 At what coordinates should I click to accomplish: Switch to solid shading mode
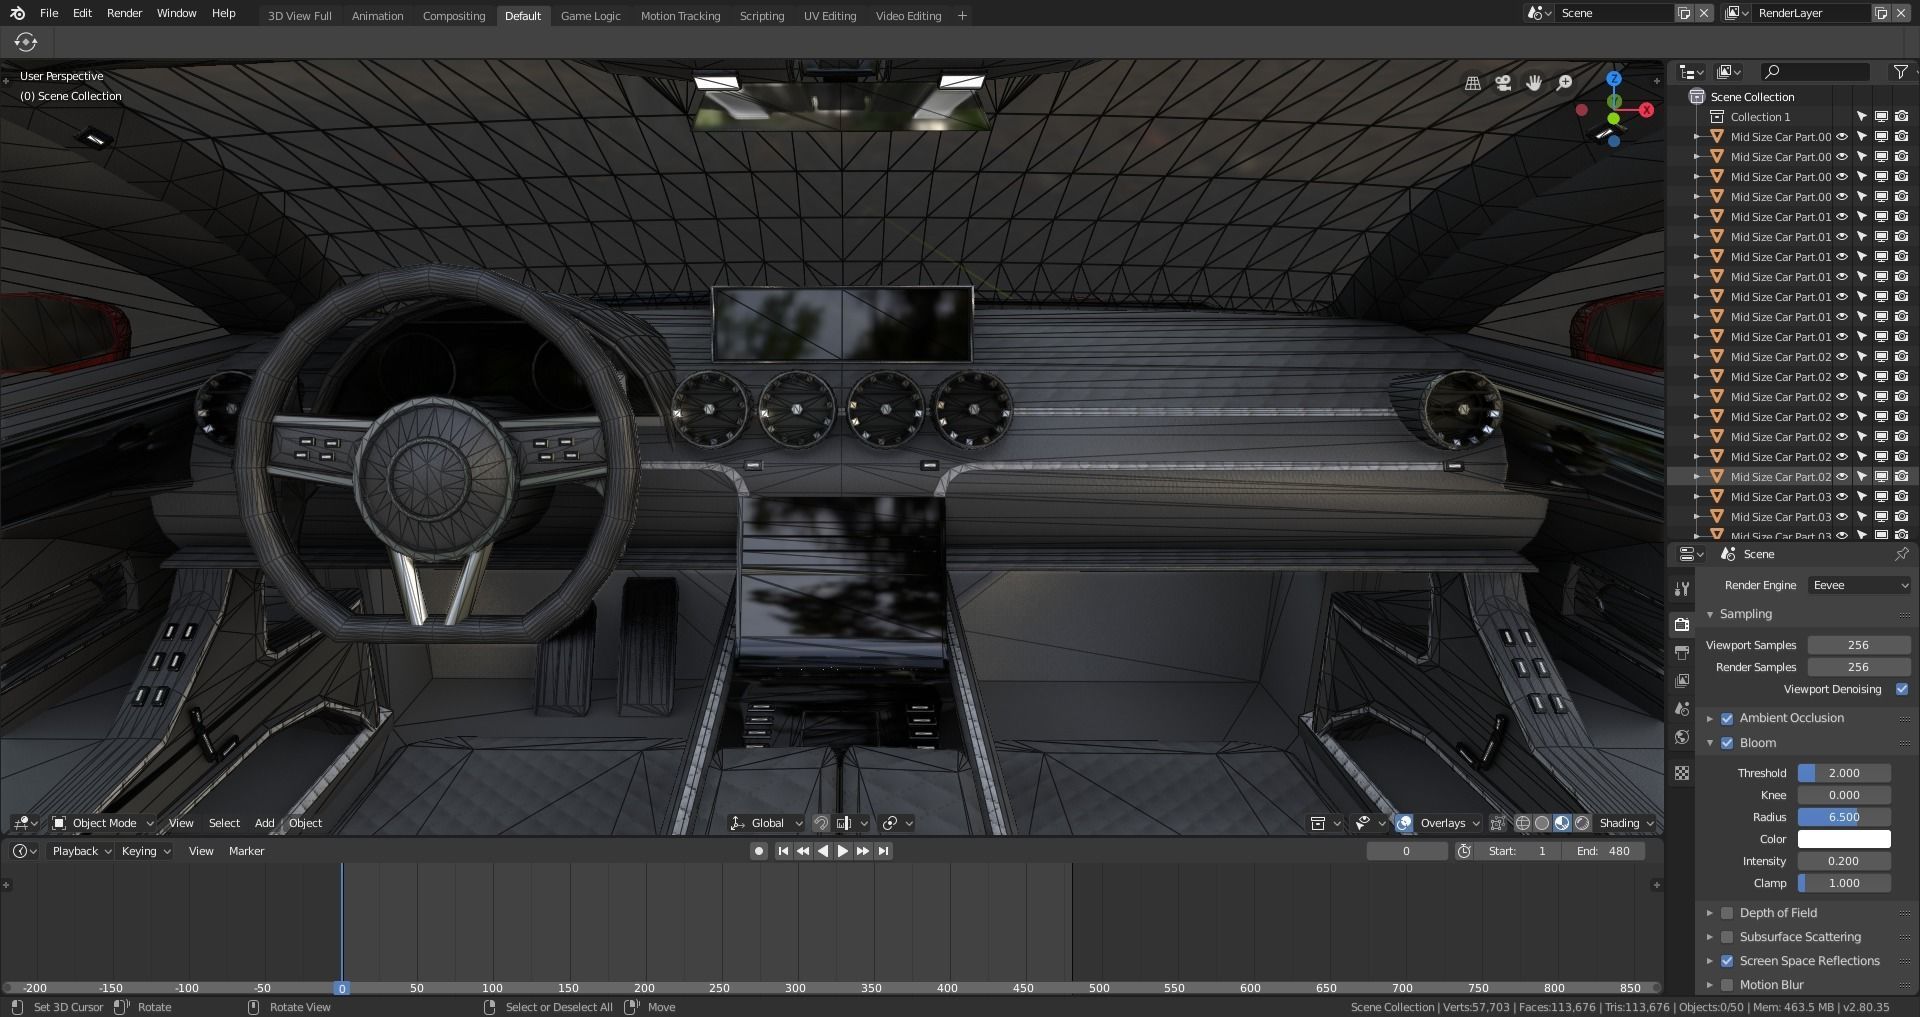(1542, 823)
